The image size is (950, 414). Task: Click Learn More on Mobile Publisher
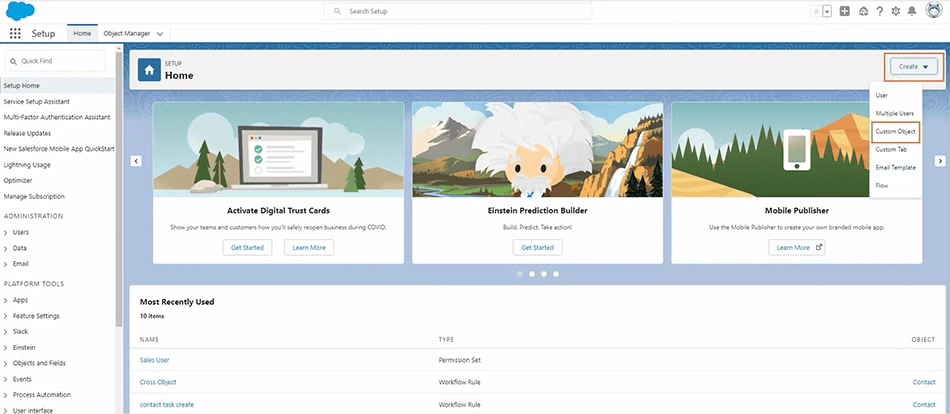[x=797, y=247]
